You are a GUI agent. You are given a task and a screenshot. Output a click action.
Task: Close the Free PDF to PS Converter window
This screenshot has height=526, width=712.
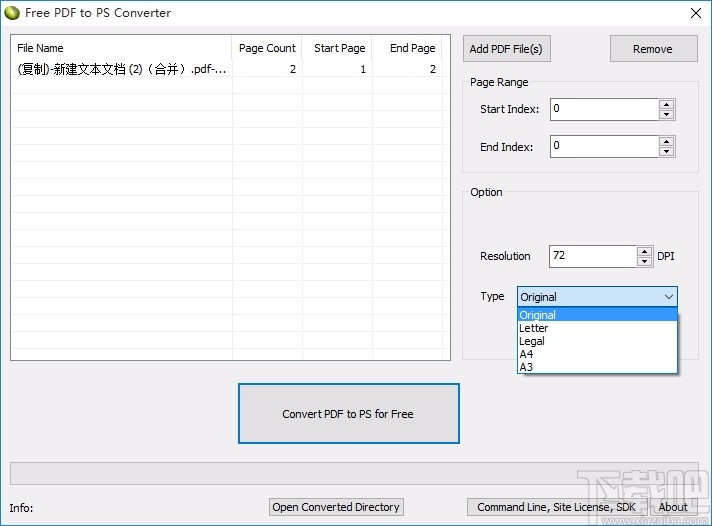(x=696, y=13)
